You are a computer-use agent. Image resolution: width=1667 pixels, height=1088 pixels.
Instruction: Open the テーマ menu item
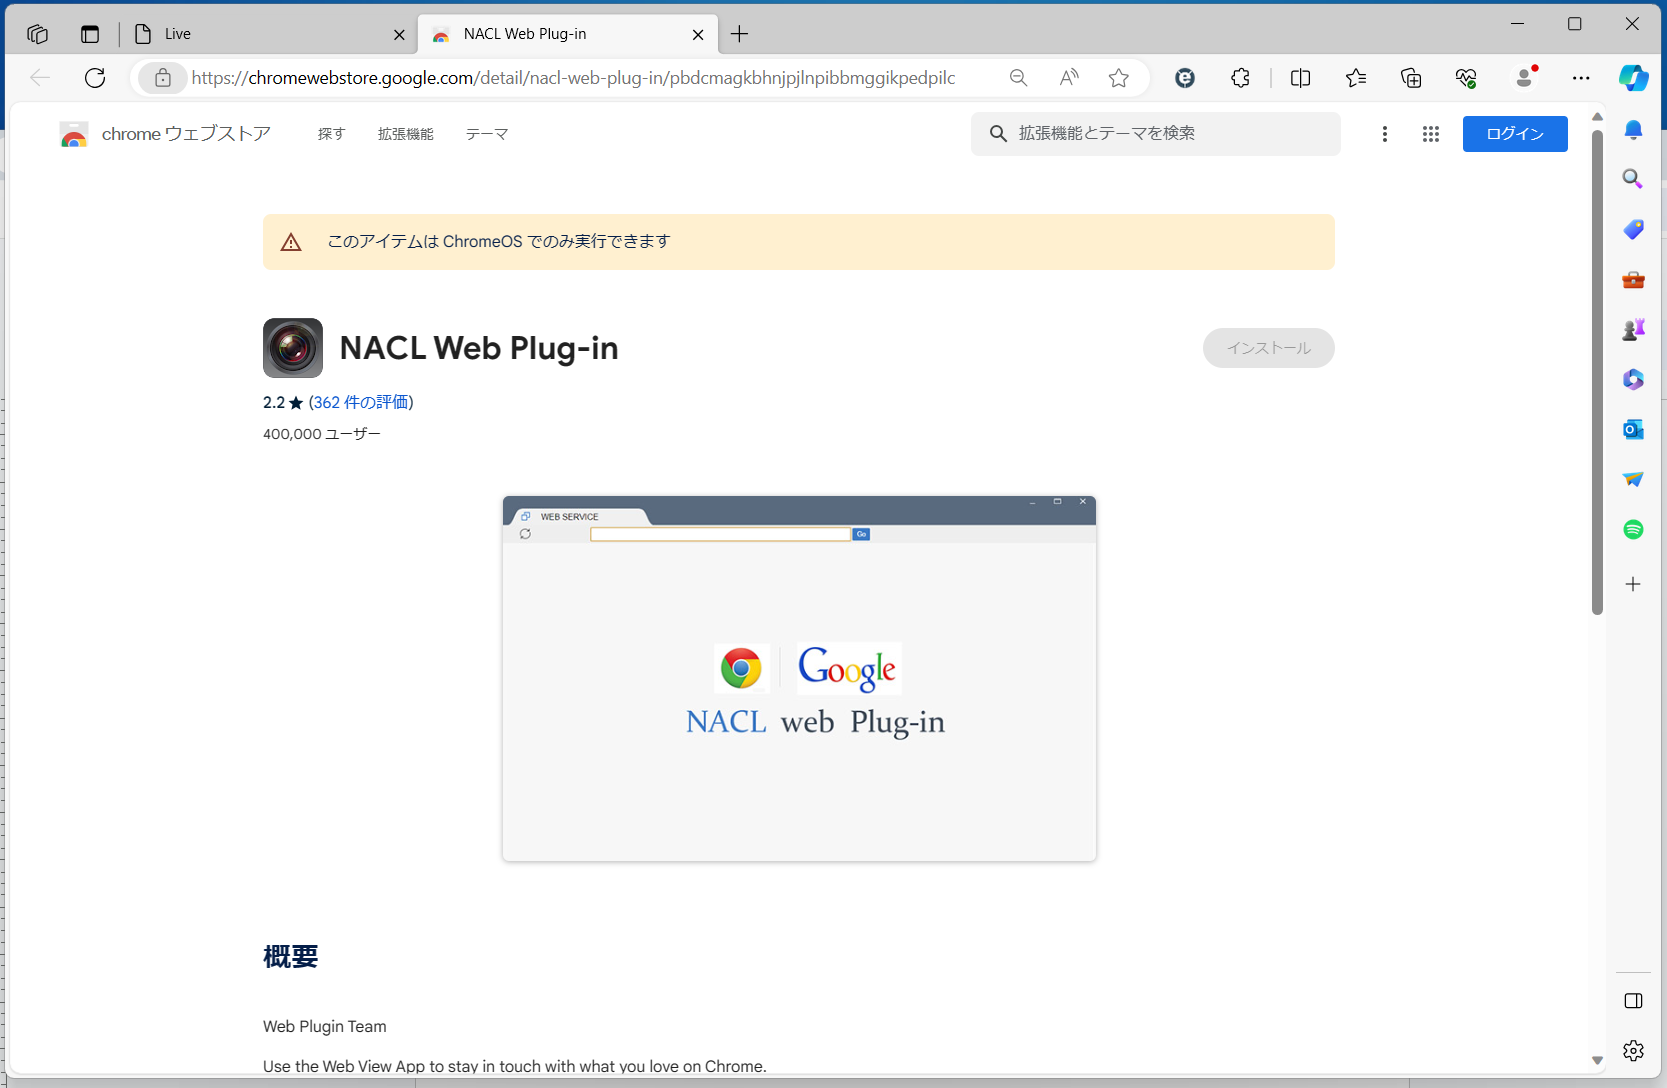click(487, 134)
